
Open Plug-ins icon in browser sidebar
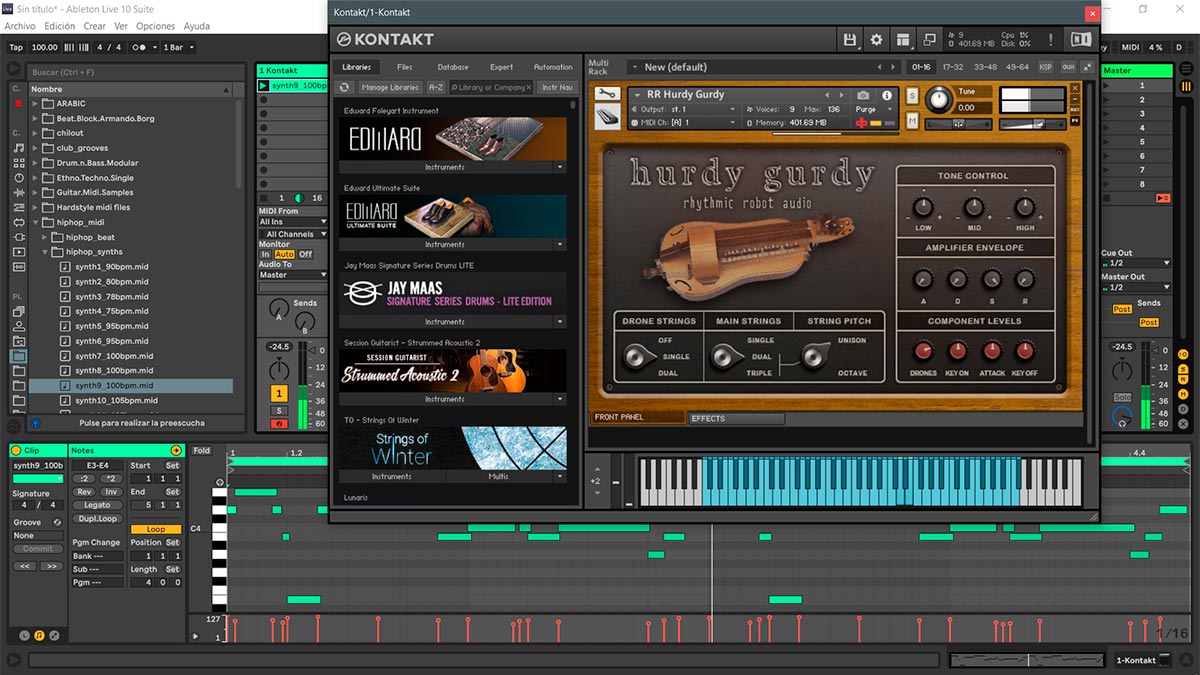coord(18,237)
